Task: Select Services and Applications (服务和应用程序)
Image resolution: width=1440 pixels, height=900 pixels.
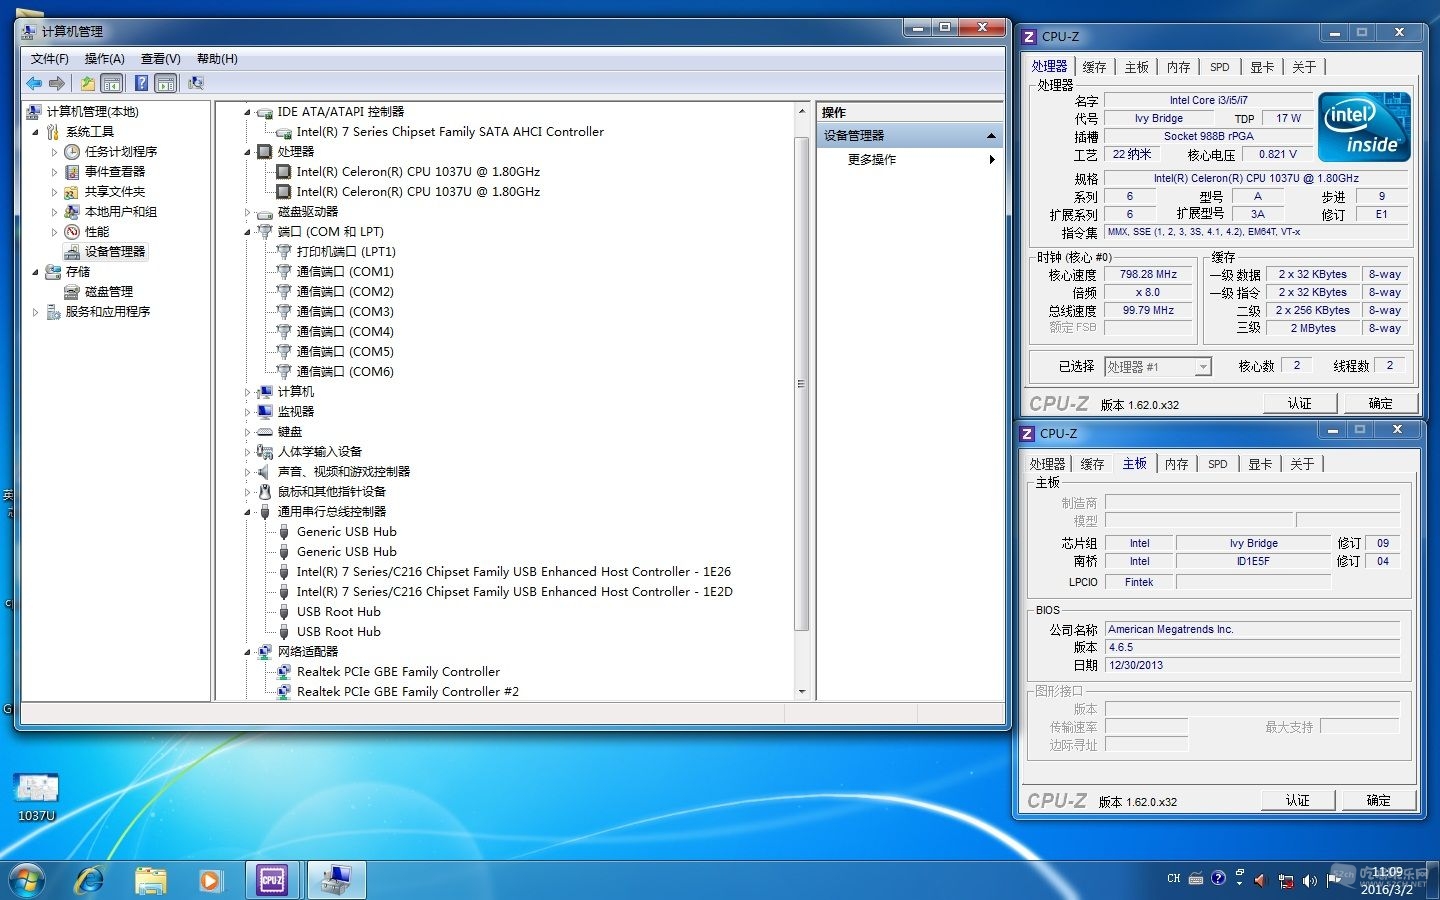Action: (x=108, y=312)
